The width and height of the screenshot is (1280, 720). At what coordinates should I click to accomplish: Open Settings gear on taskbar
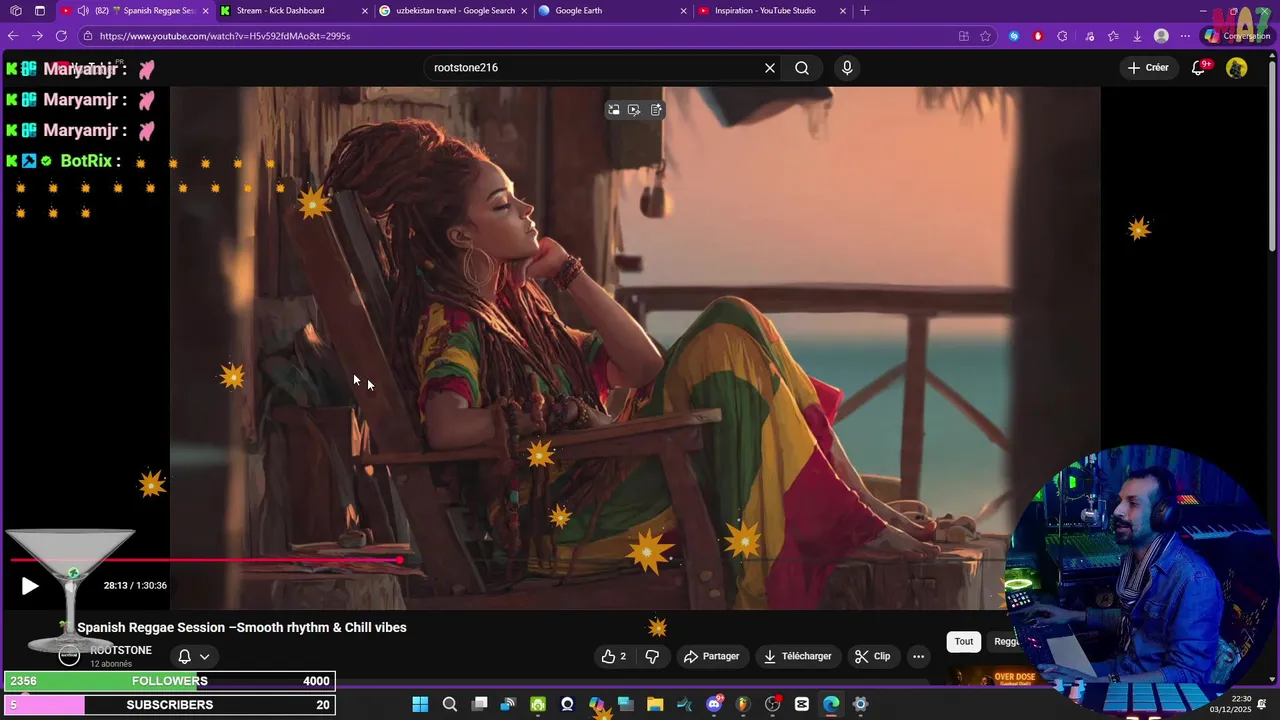point(860,704)
